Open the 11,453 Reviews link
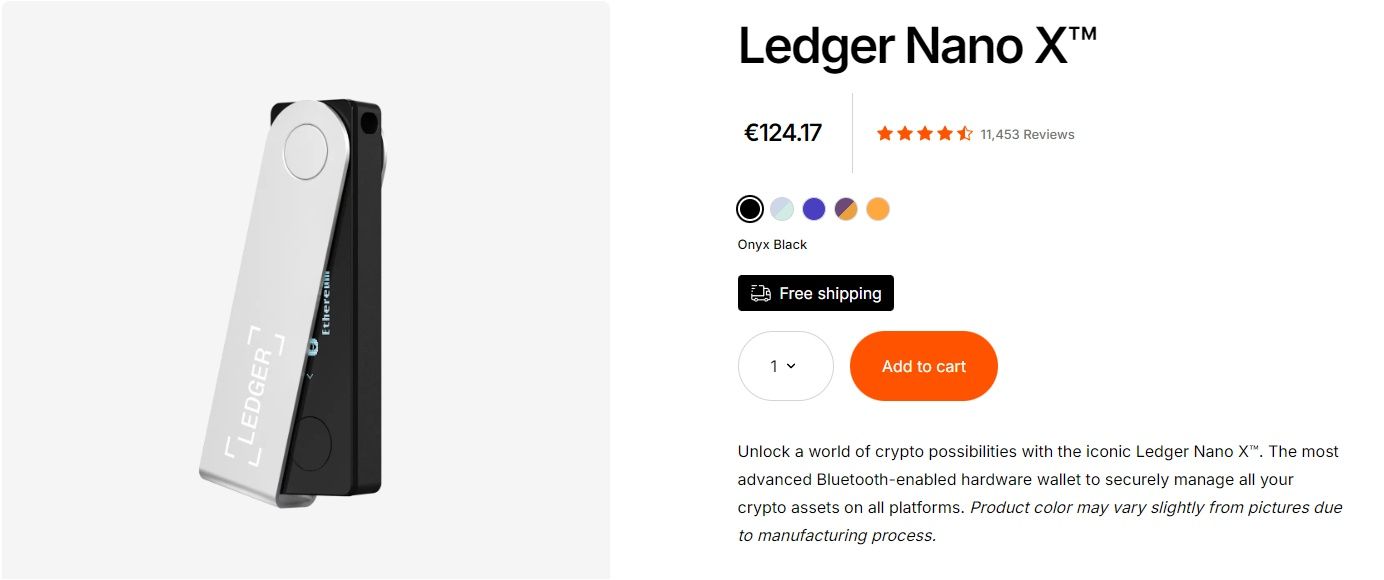 pyautogui.click(x=1027, y=134)
